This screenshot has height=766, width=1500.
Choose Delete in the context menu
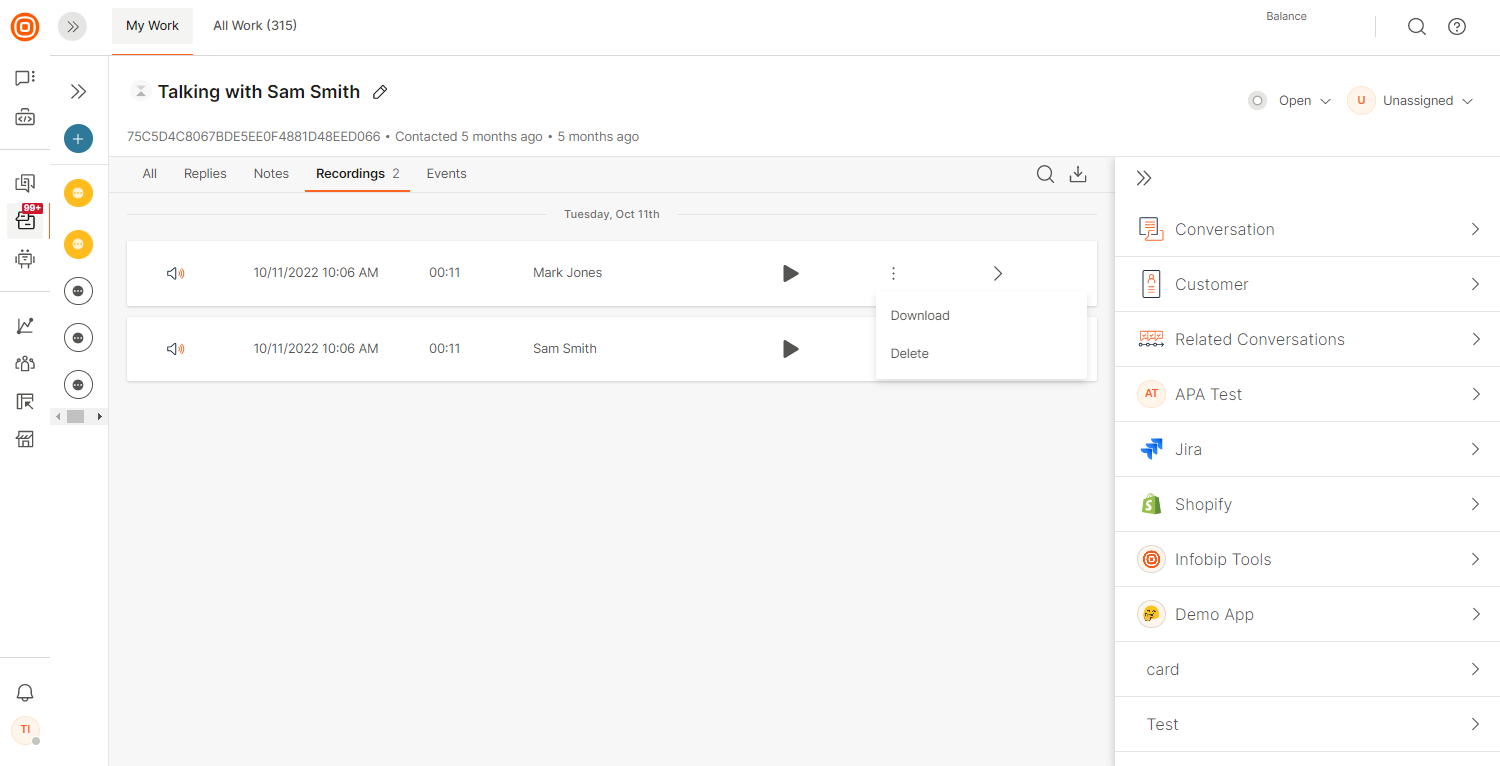click(910, 353)
